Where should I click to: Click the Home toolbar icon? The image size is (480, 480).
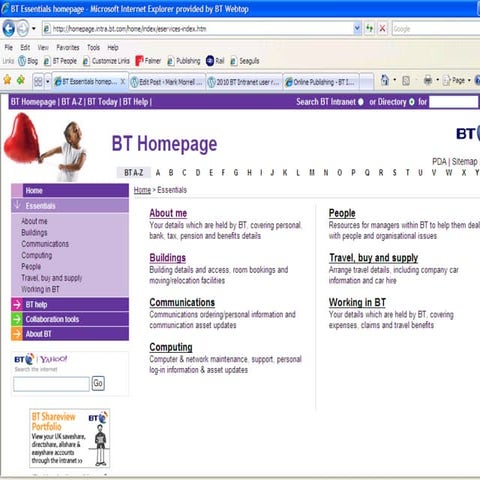click(385, 80)
